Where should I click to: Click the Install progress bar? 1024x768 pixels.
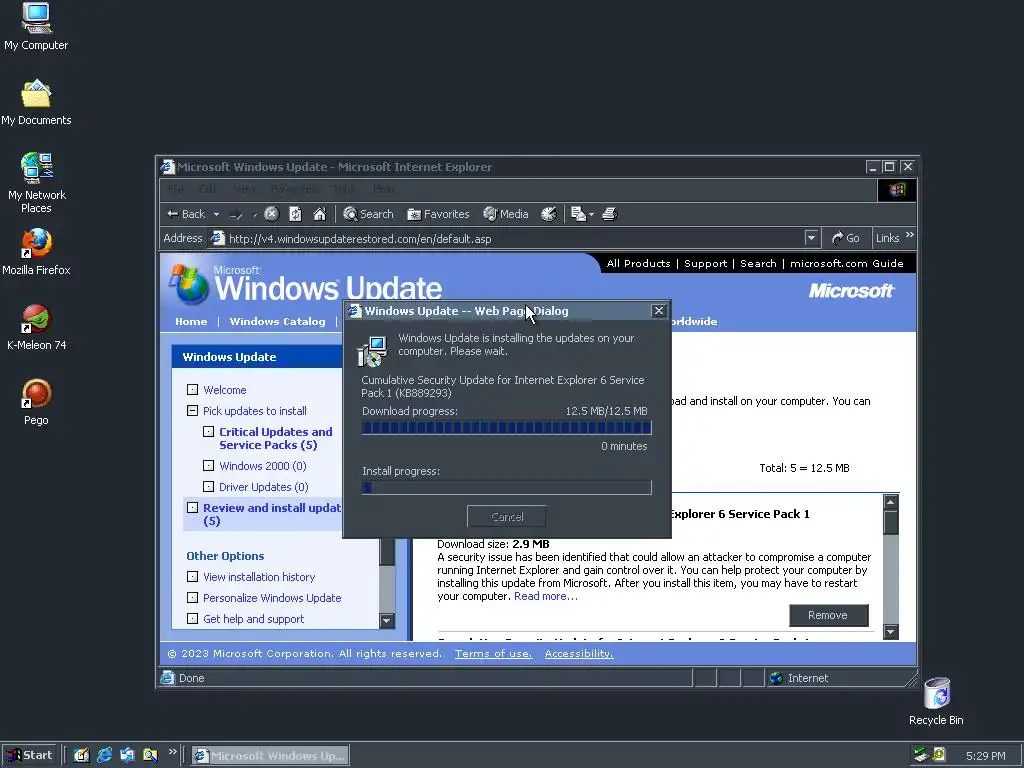(x=507, y=487)
